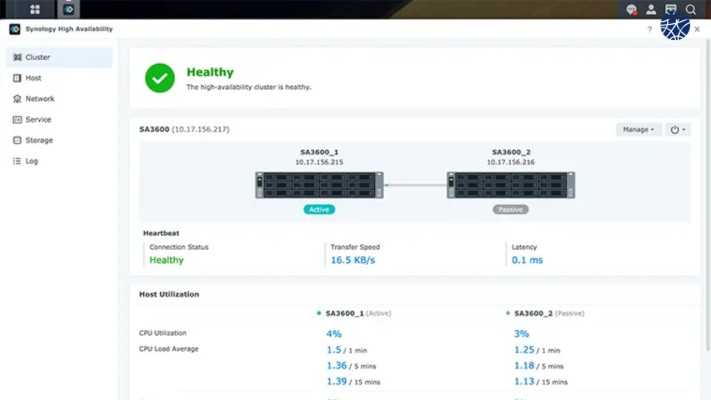This screenshot has width=711, height=400.
Task: View the Log page
Action: point(59,161)
